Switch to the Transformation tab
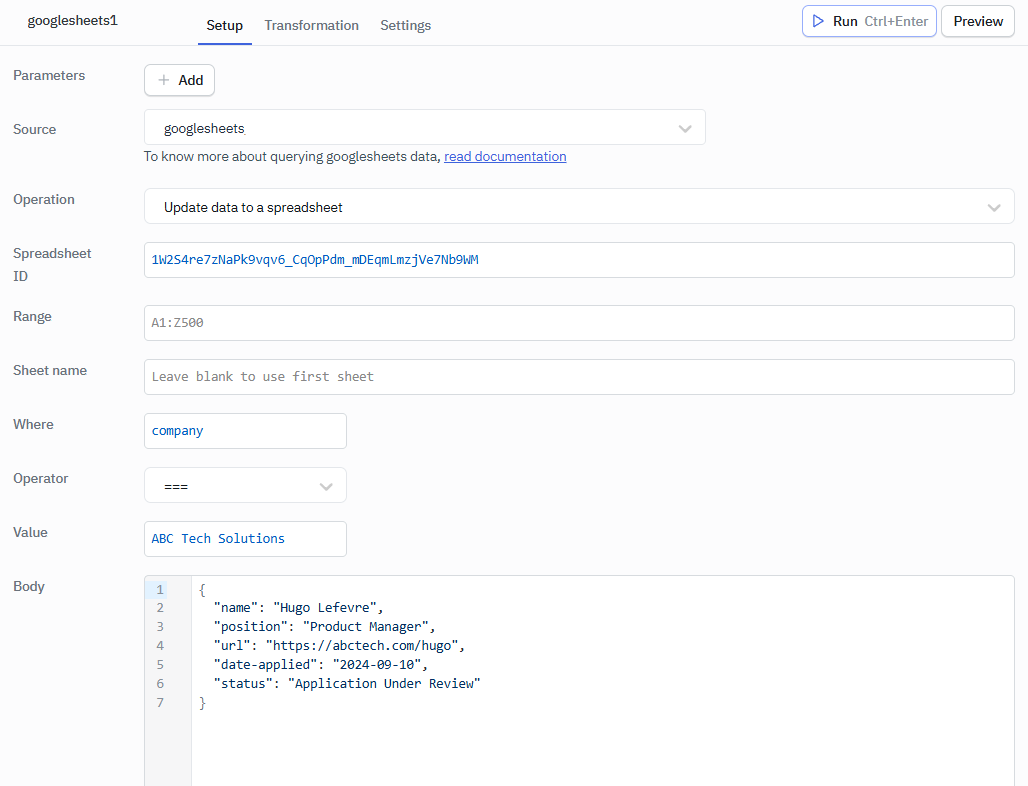Image resolution: width=1028 pixels, height=786 pixels. pyautogui.click(x=311, y=25)
